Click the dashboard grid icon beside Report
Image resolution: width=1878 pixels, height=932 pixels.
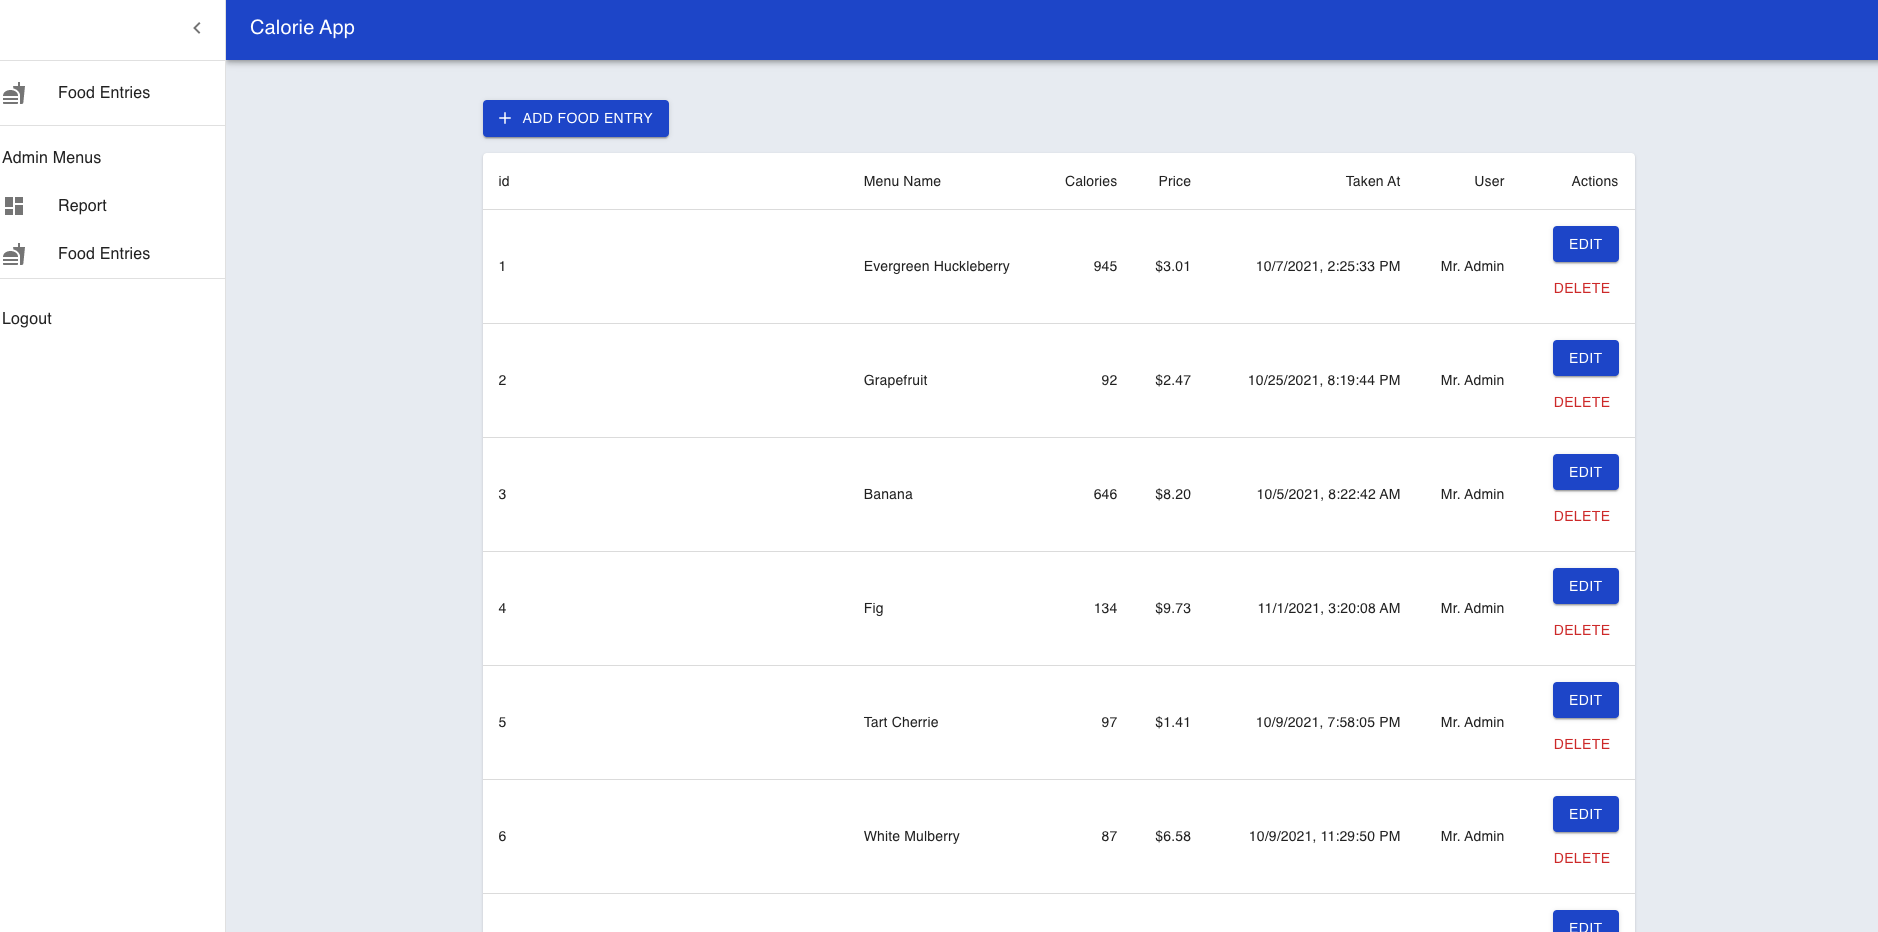(14, 206)
